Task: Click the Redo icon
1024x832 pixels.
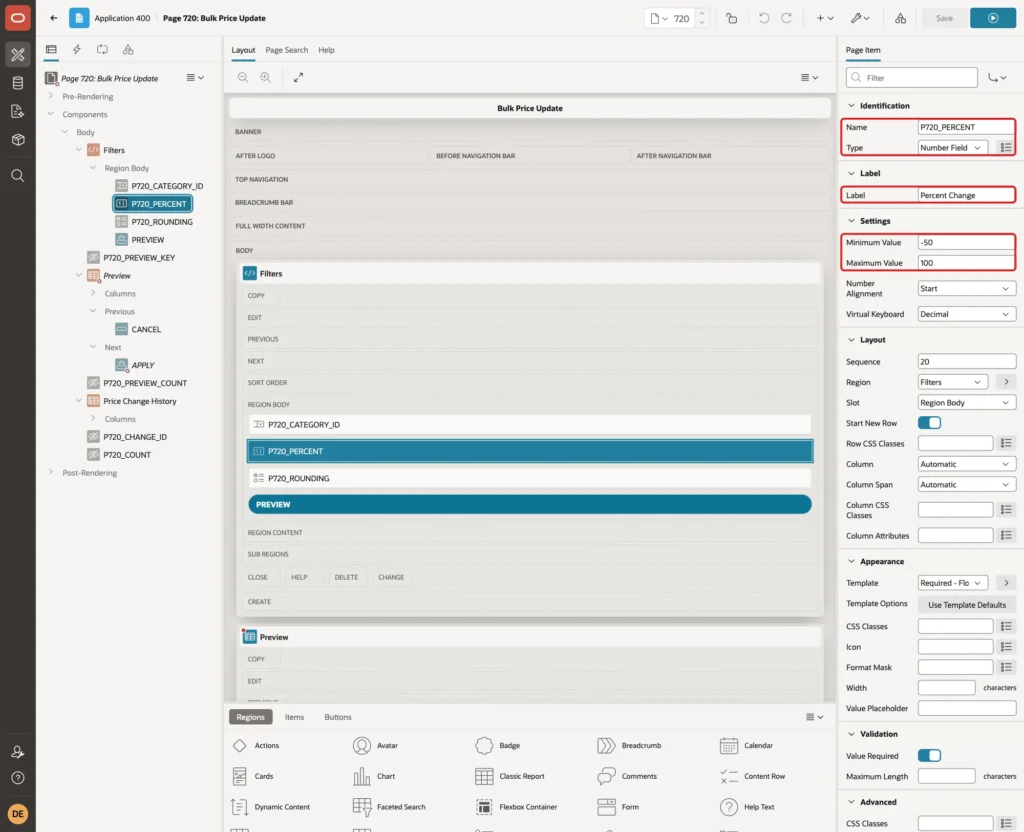Action: click(786, 18)
